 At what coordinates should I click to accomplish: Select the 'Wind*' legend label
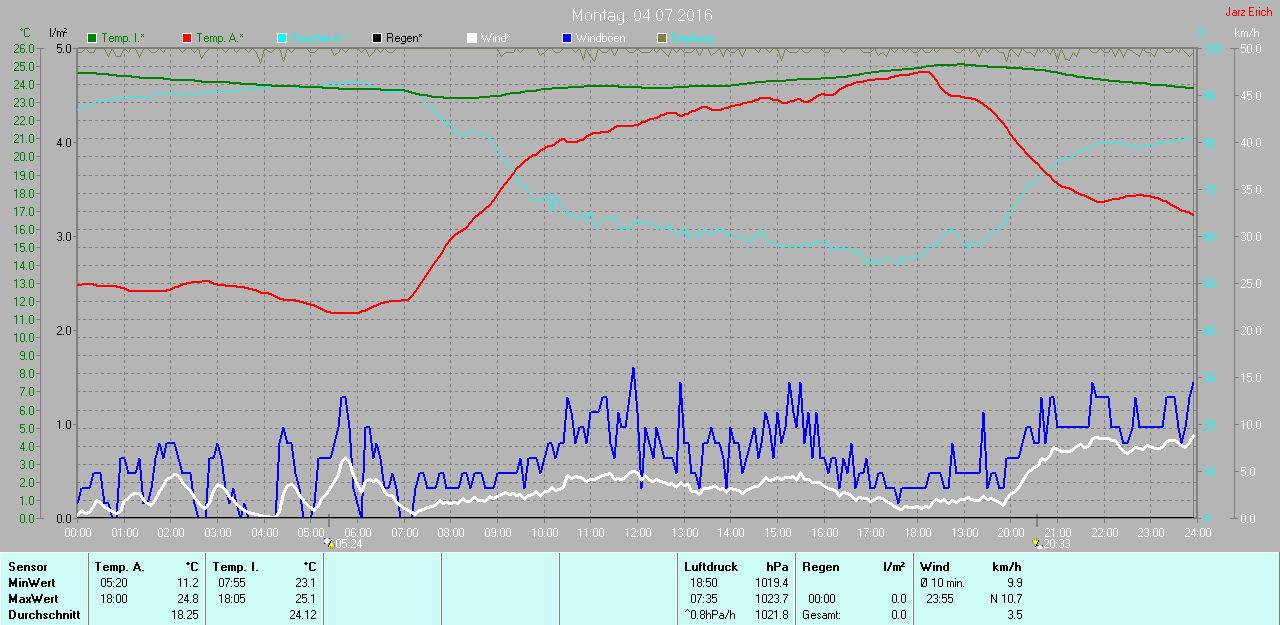pyautogui.click(x=496, y=38)
